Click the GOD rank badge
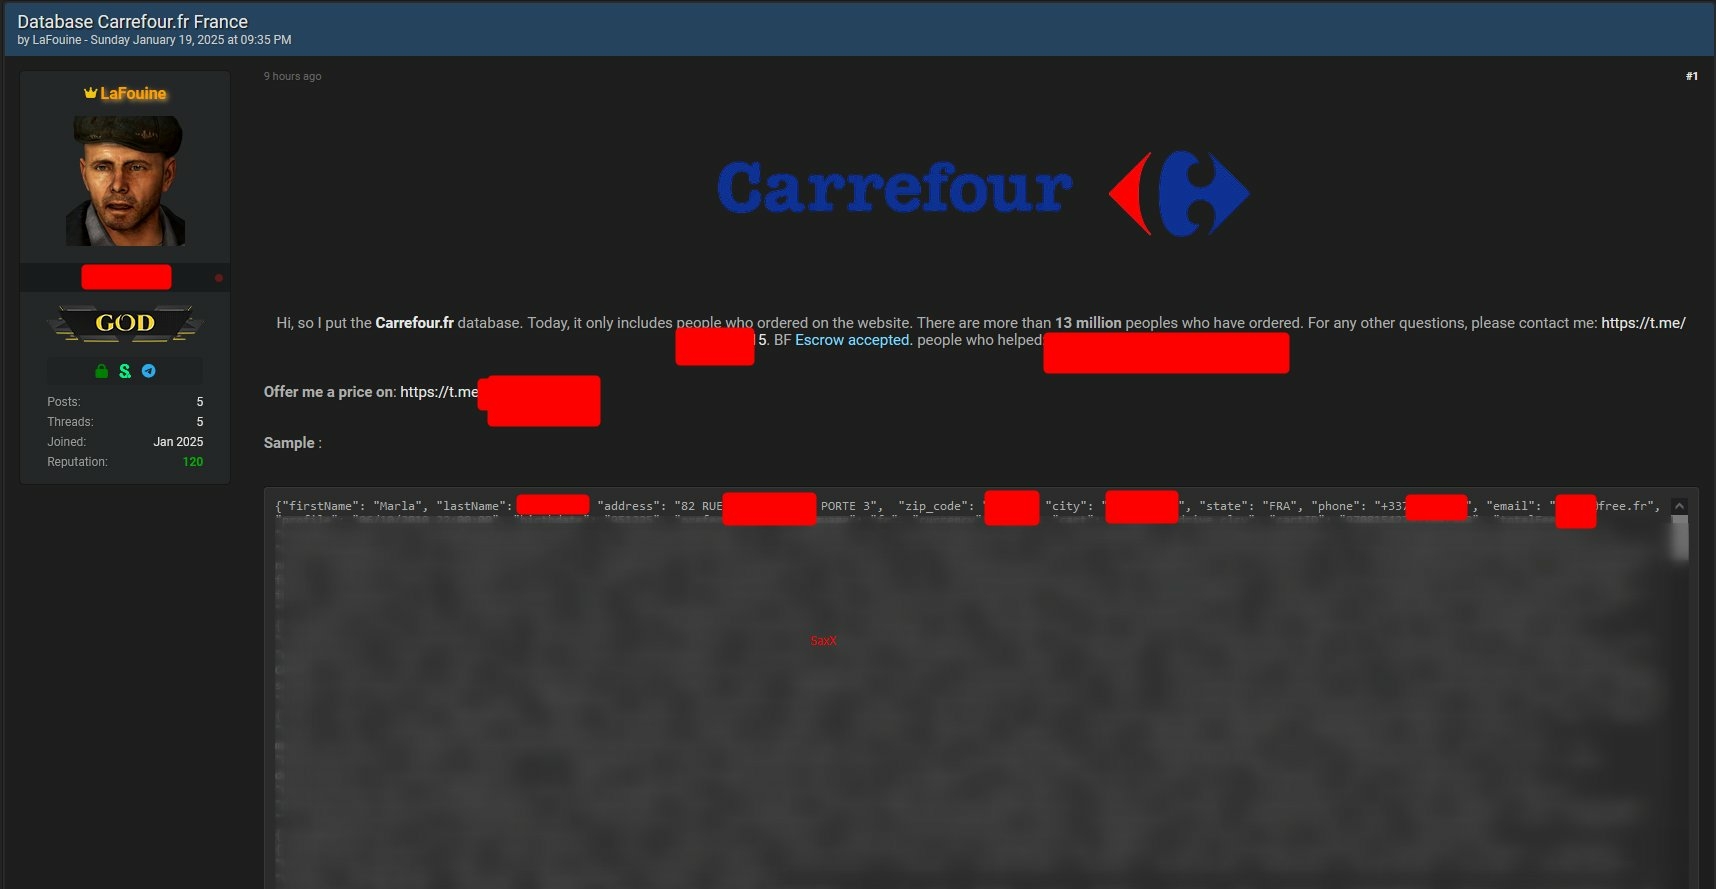 pos(125,323)
